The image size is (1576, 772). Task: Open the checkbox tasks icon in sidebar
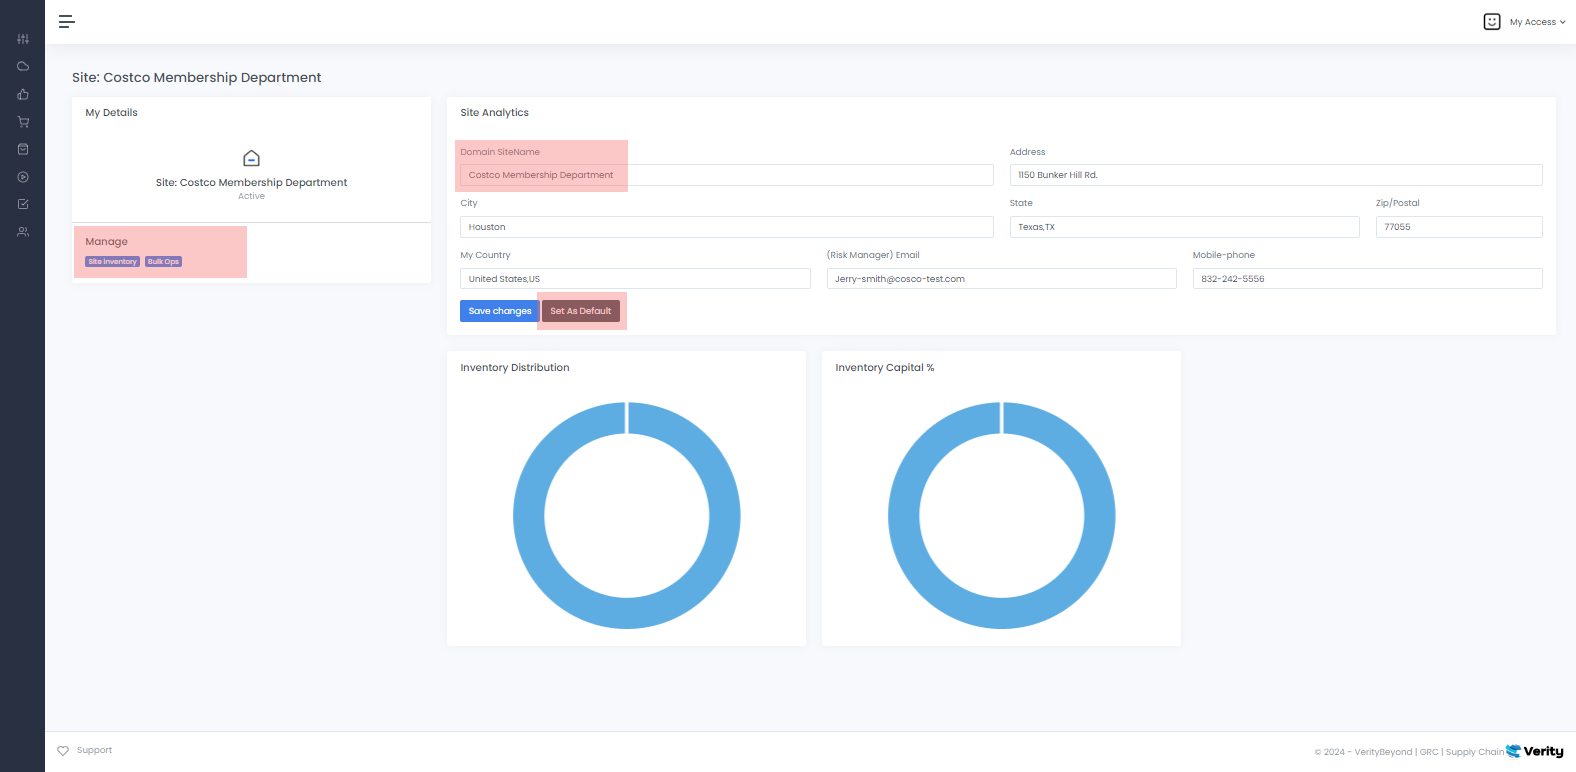pos(23,204)
